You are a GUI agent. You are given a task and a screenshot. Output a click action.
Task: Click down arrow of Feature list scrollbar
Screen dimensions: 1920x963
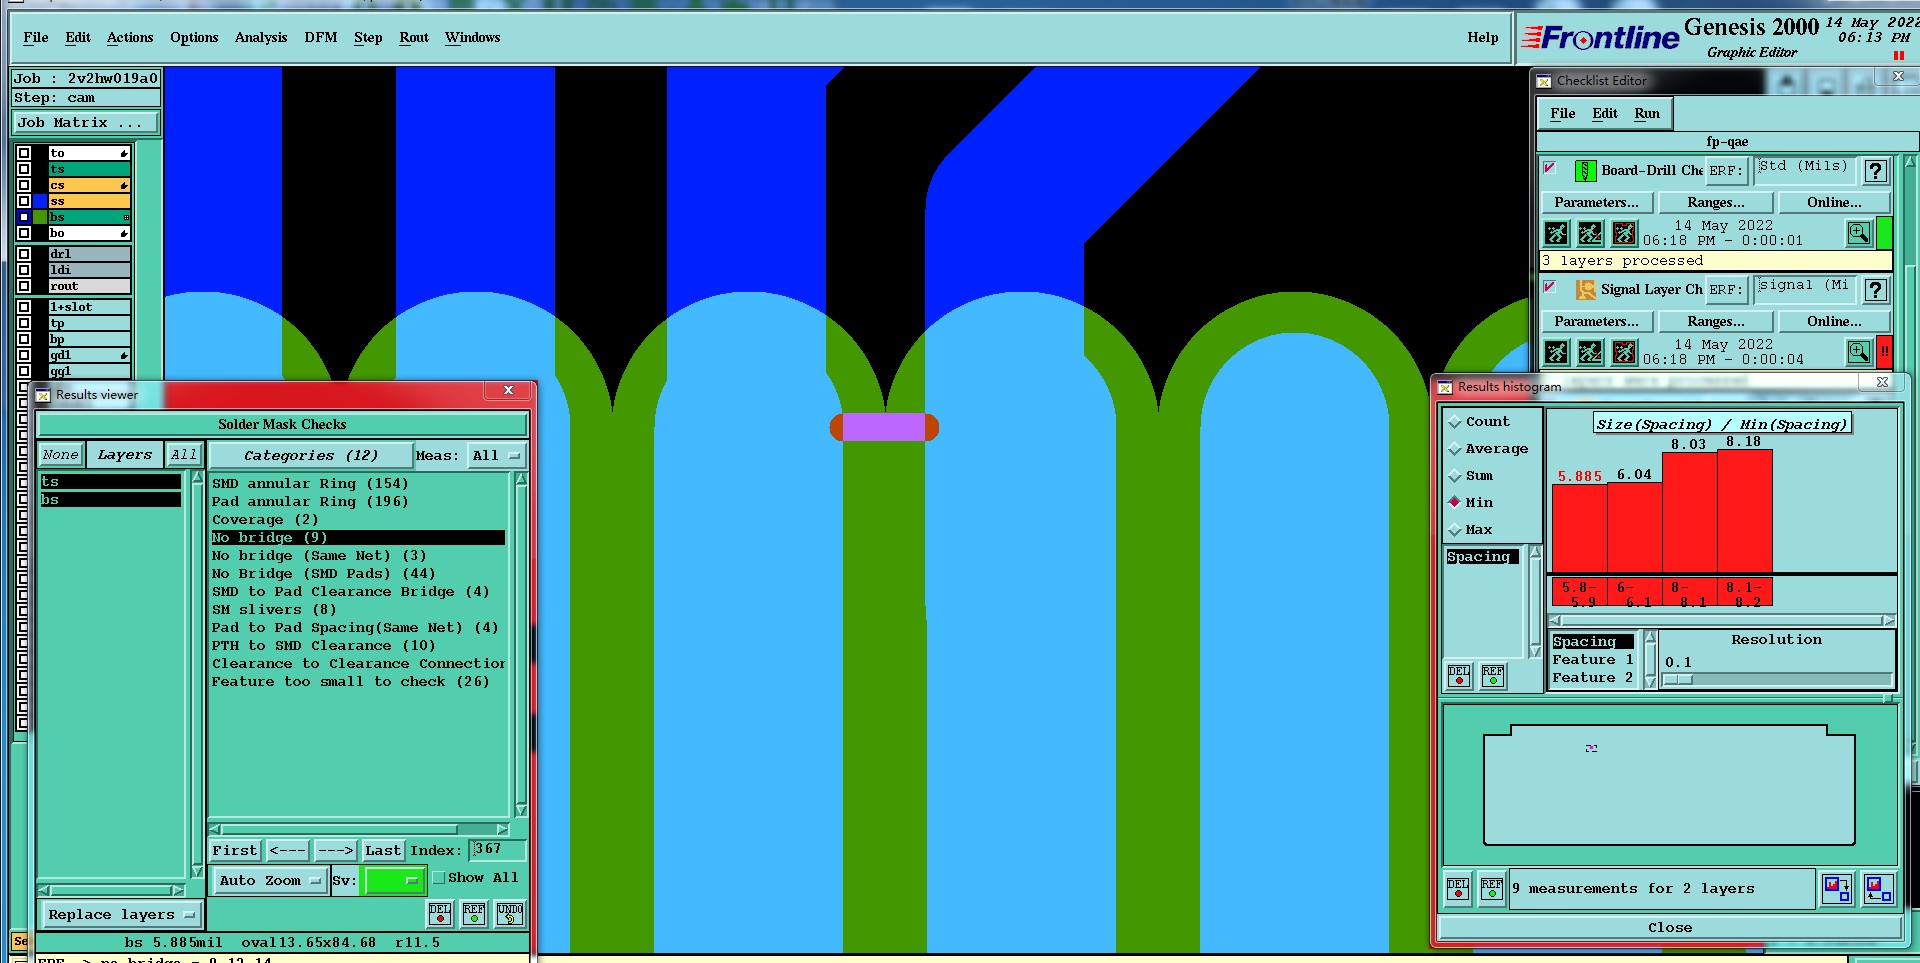pyautogui.click(x=1650, y=682)
